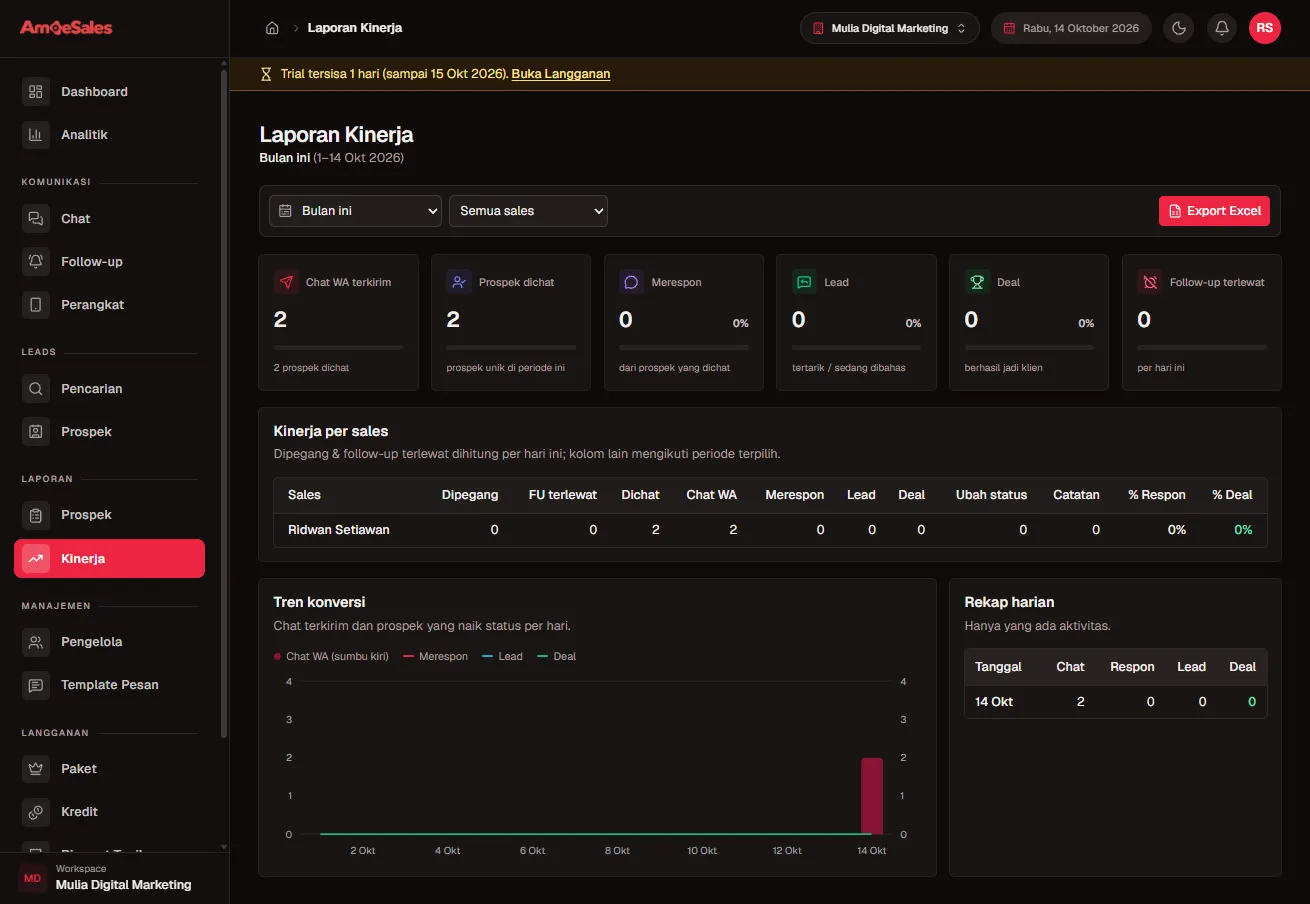Image resolution: width=1310 pixels, height=904 pixels.
Task: Click the 14 Okt row in Rekap harian
Action: coord(1115,702)
